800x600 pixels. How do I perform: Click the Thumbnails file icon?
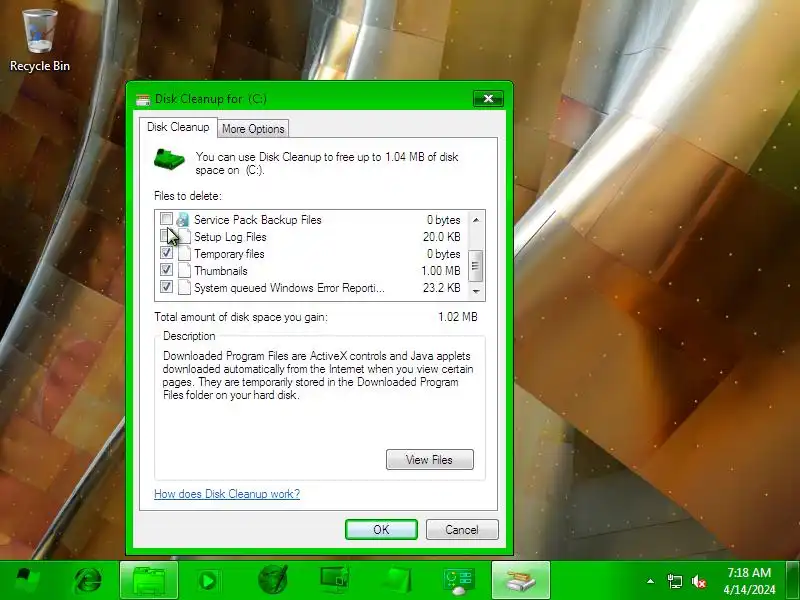point(184,270)
